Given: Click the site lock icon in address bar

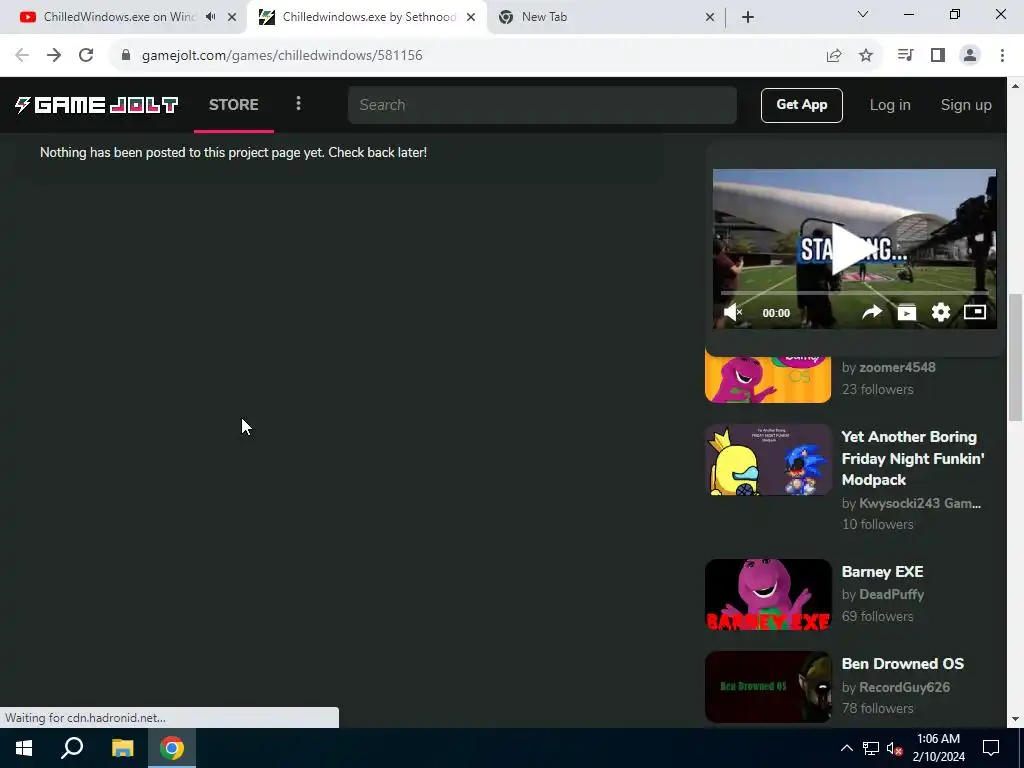Looking at the screenshot, I should click(126, 56).
